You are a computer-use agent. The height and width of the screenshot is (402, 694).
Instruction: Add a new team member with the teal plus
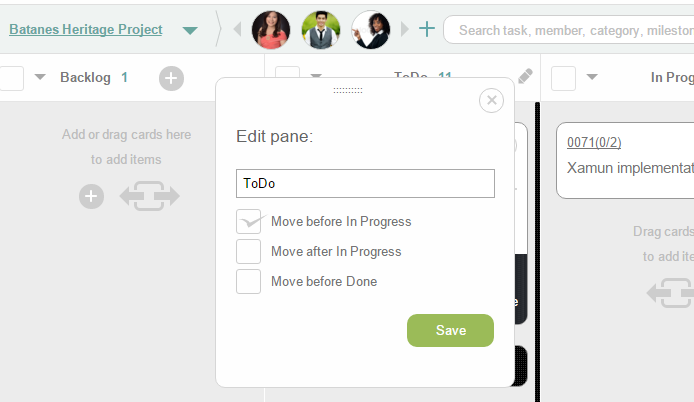tap(427, 29)
